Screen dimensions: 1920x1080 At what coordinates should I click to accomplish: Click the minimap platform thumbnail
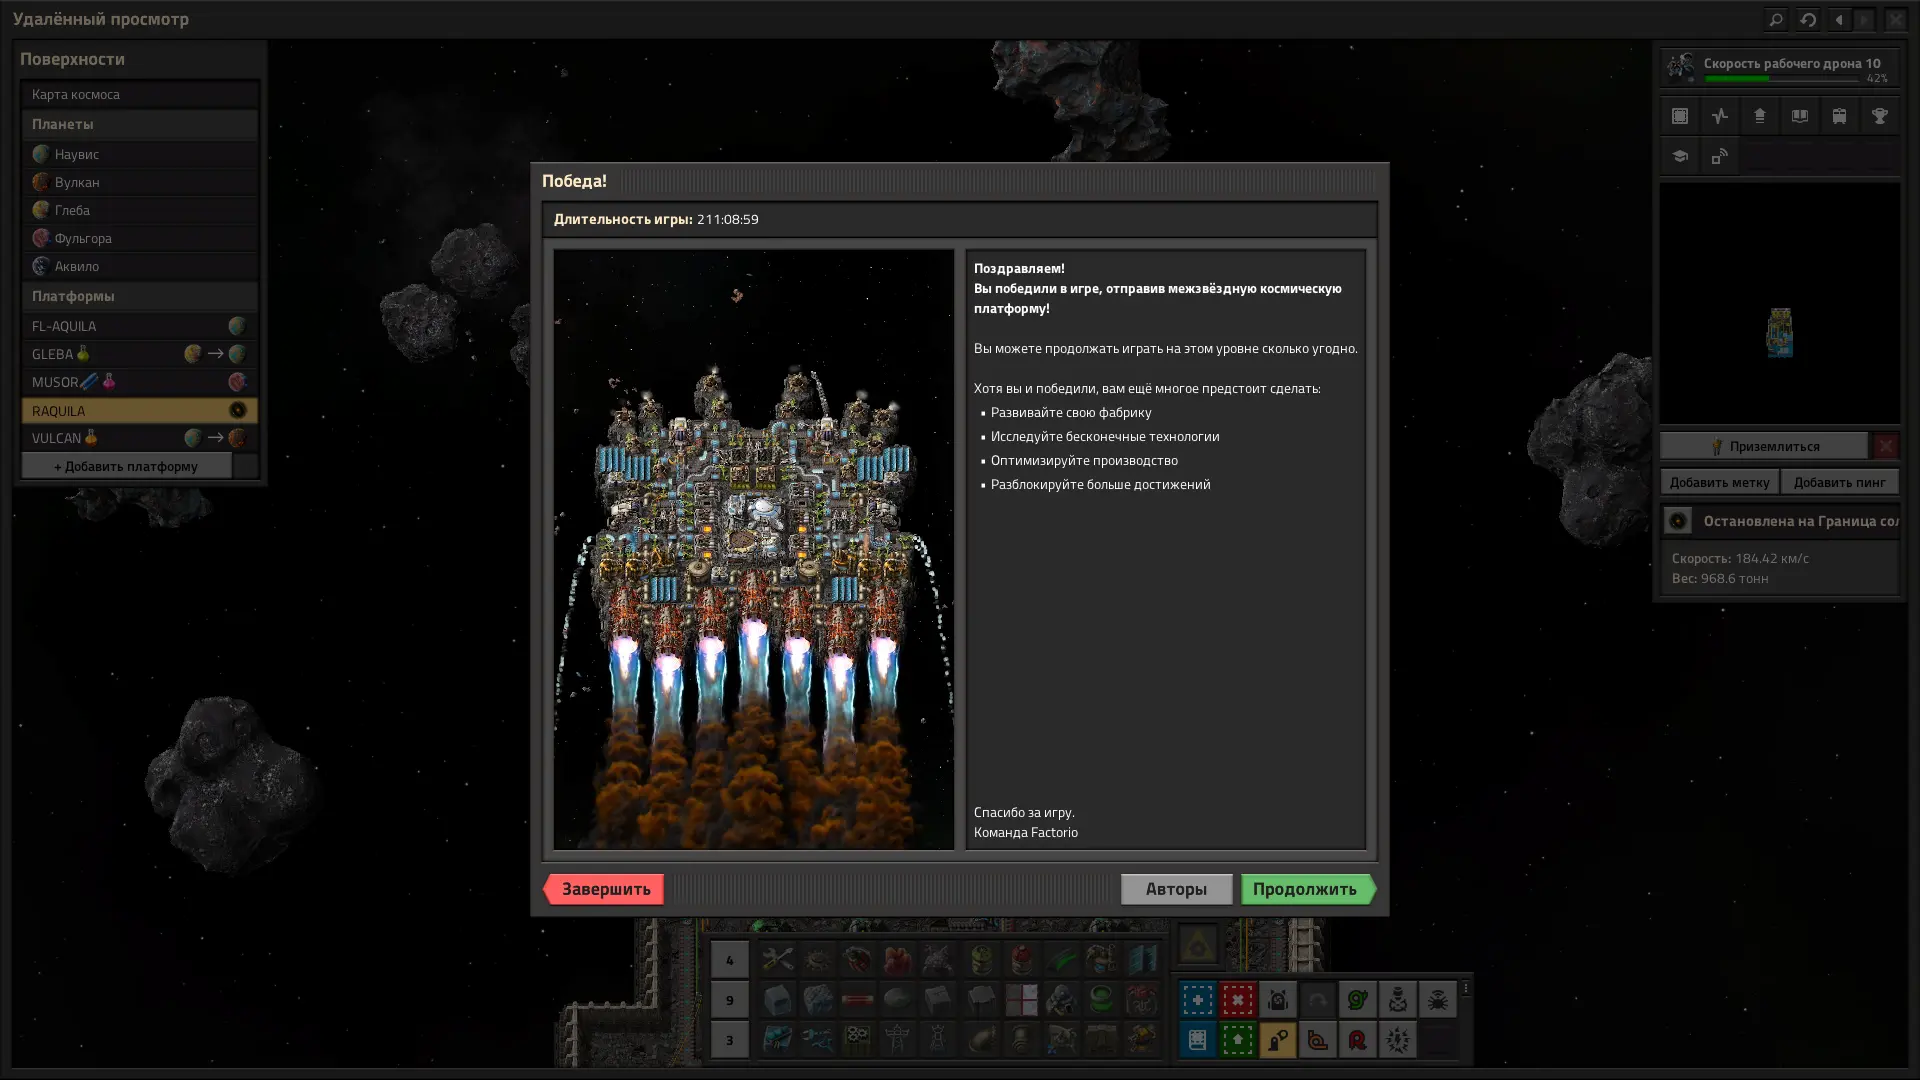[1780, 332]
